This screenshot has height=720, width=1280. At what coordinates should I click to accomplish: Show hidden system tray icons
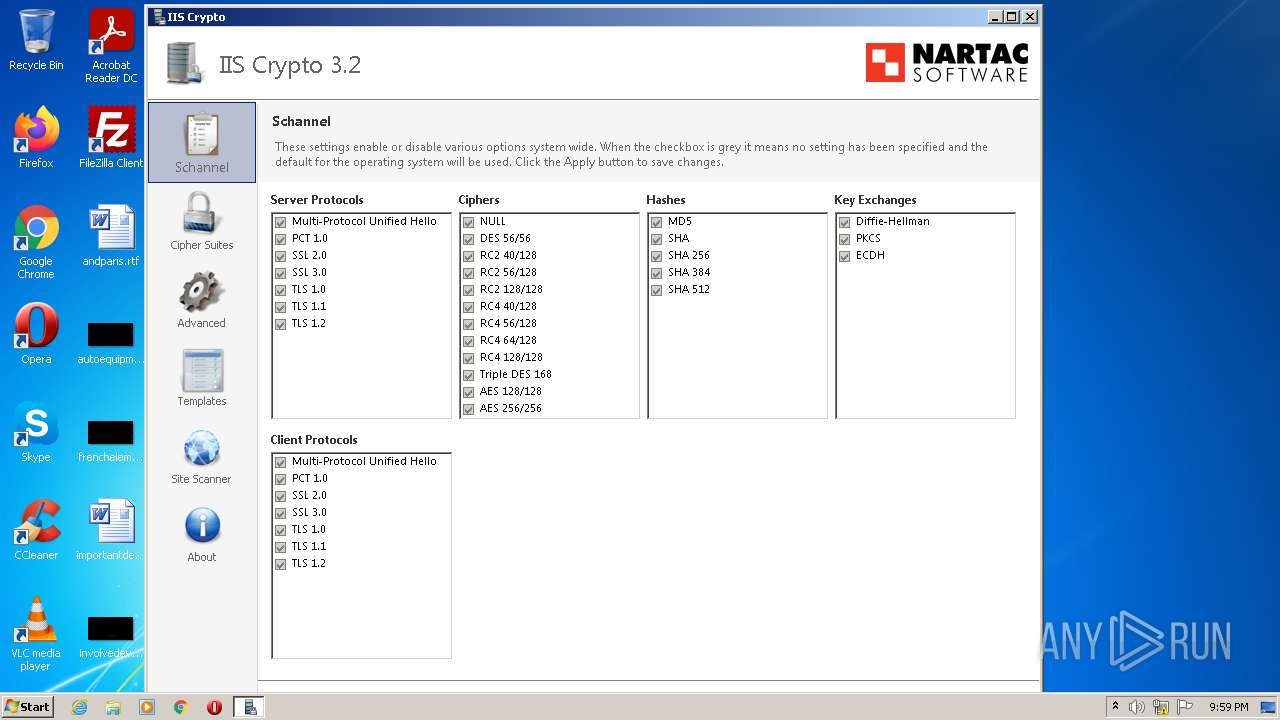pyautogui.click(x=1115, y=707)
